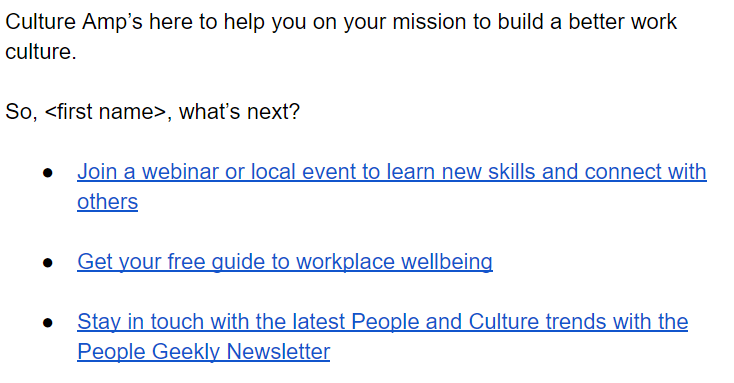Screen dimensions: 734x383
Task: Open the free workplace wellbeing guide link
Action: [x=285, y=261]
